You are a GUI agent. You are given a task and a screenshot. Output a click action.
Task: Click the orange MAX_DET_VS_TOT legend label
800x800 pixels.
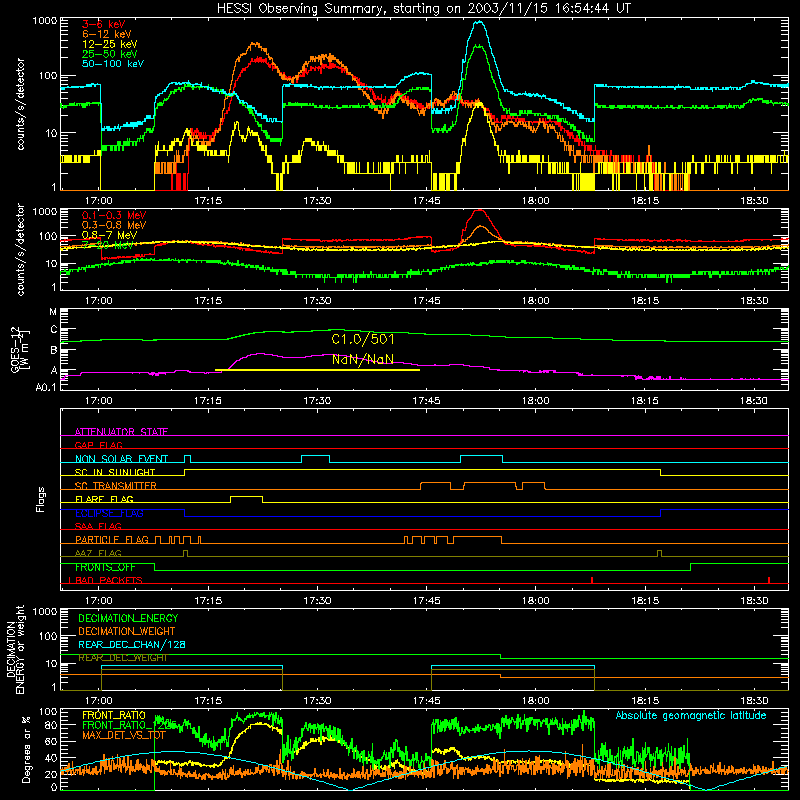(x=124, y=735)
